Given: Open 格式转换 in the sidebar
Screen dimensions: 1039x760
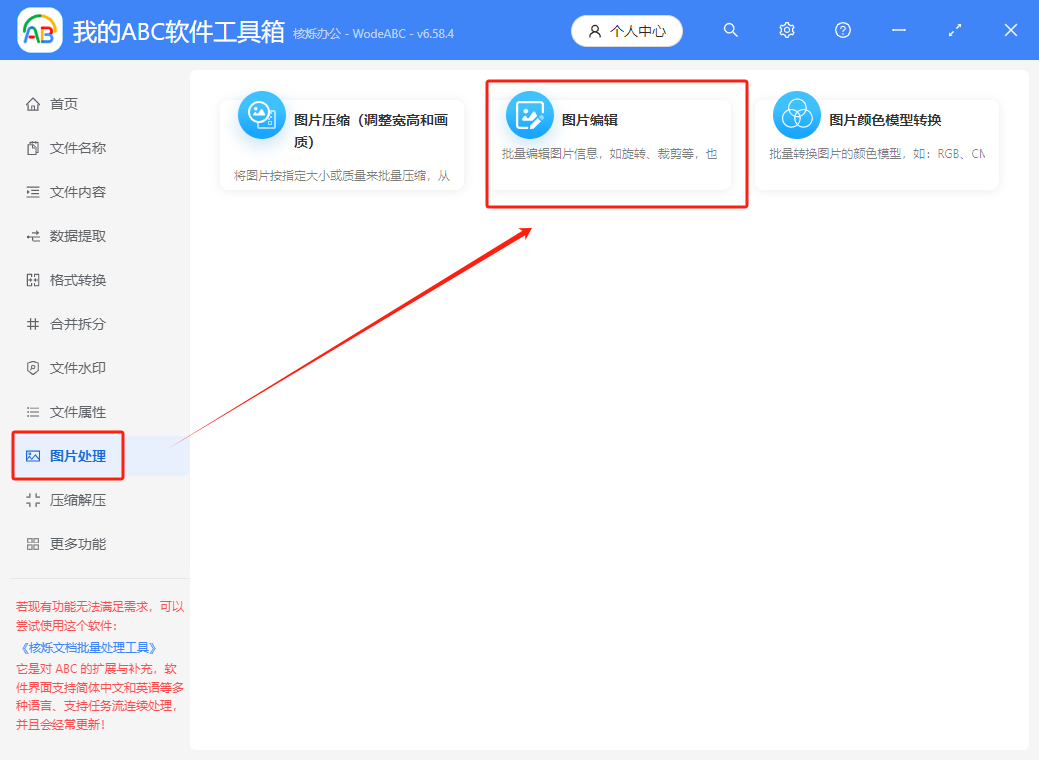Looking at the screenshot, I should tap(70, 279).
